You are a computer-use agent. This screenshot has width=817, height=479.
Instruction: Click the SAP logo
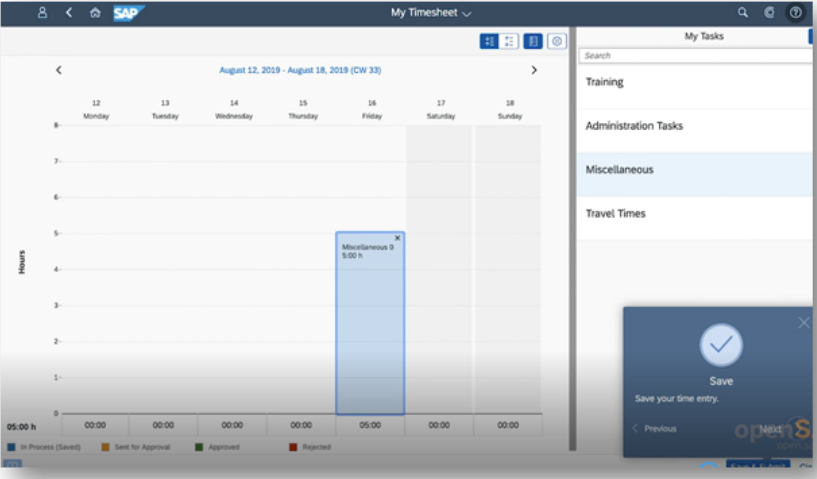[129, 13]
